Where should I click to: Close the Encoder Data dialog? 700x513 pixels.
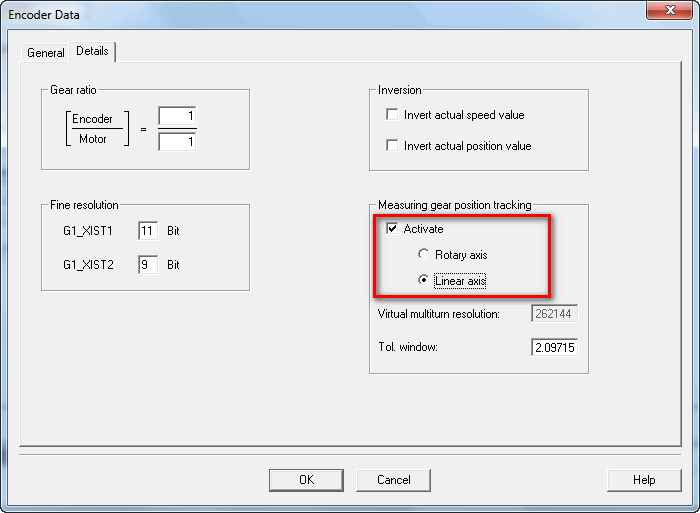(x=670, y=10)
